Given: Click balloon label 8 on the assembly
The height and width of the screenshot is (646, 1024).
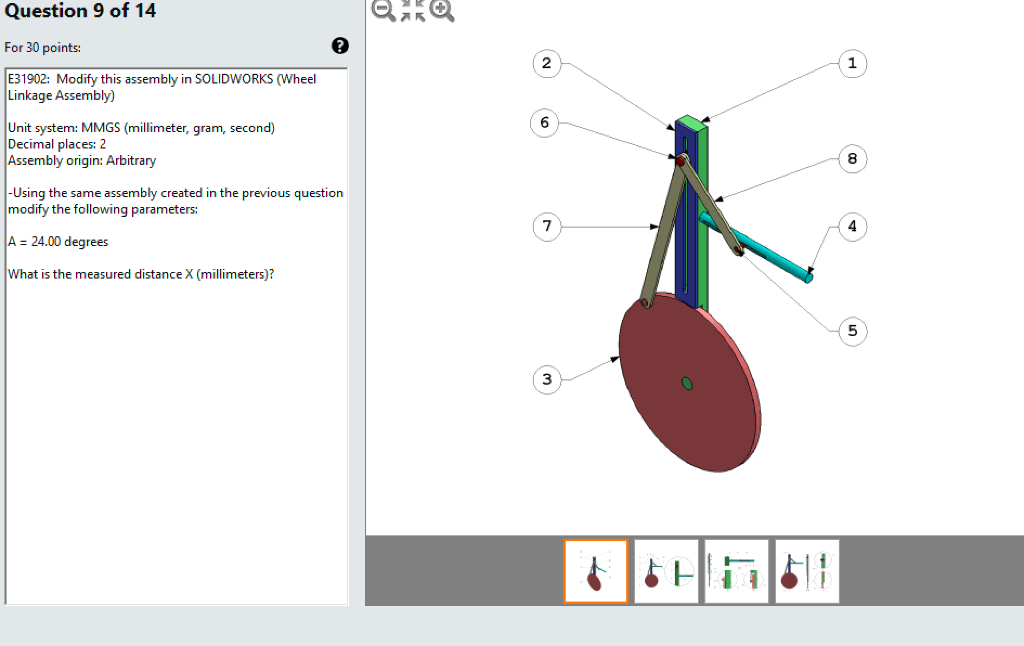Looking at the screenshot, I should pyautogui.click(x=851, y=158).
